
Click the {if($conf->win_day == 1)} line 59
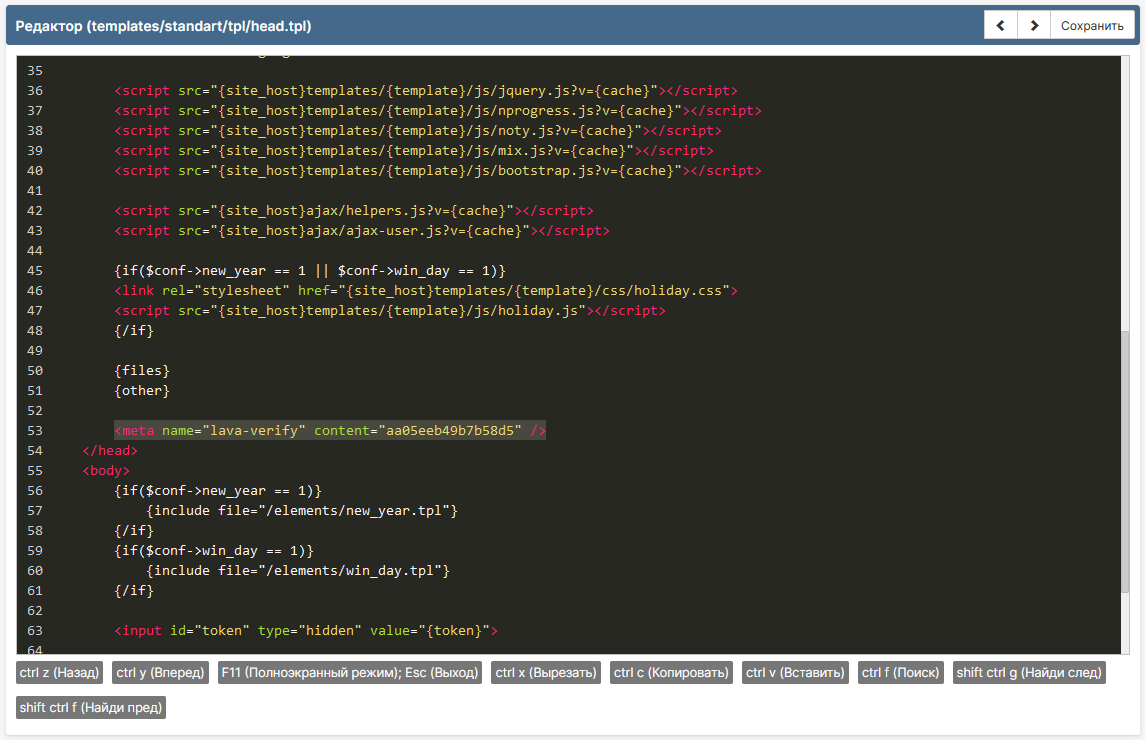coord(214,551)
